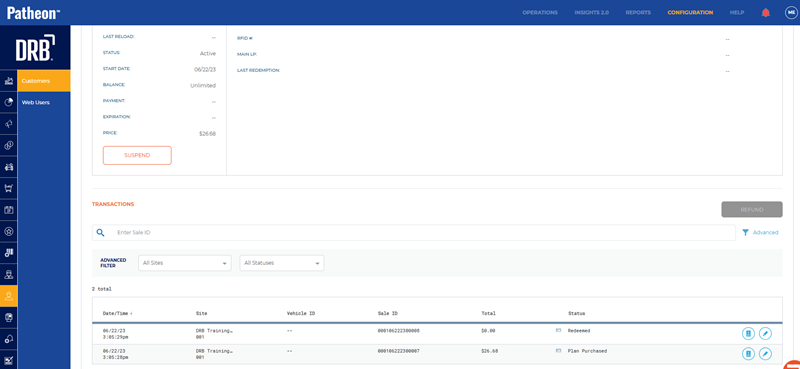The width and height of the screenshot is (800, 369).
Task: Open the star badge sidebar icon
Action: [8, 231]
